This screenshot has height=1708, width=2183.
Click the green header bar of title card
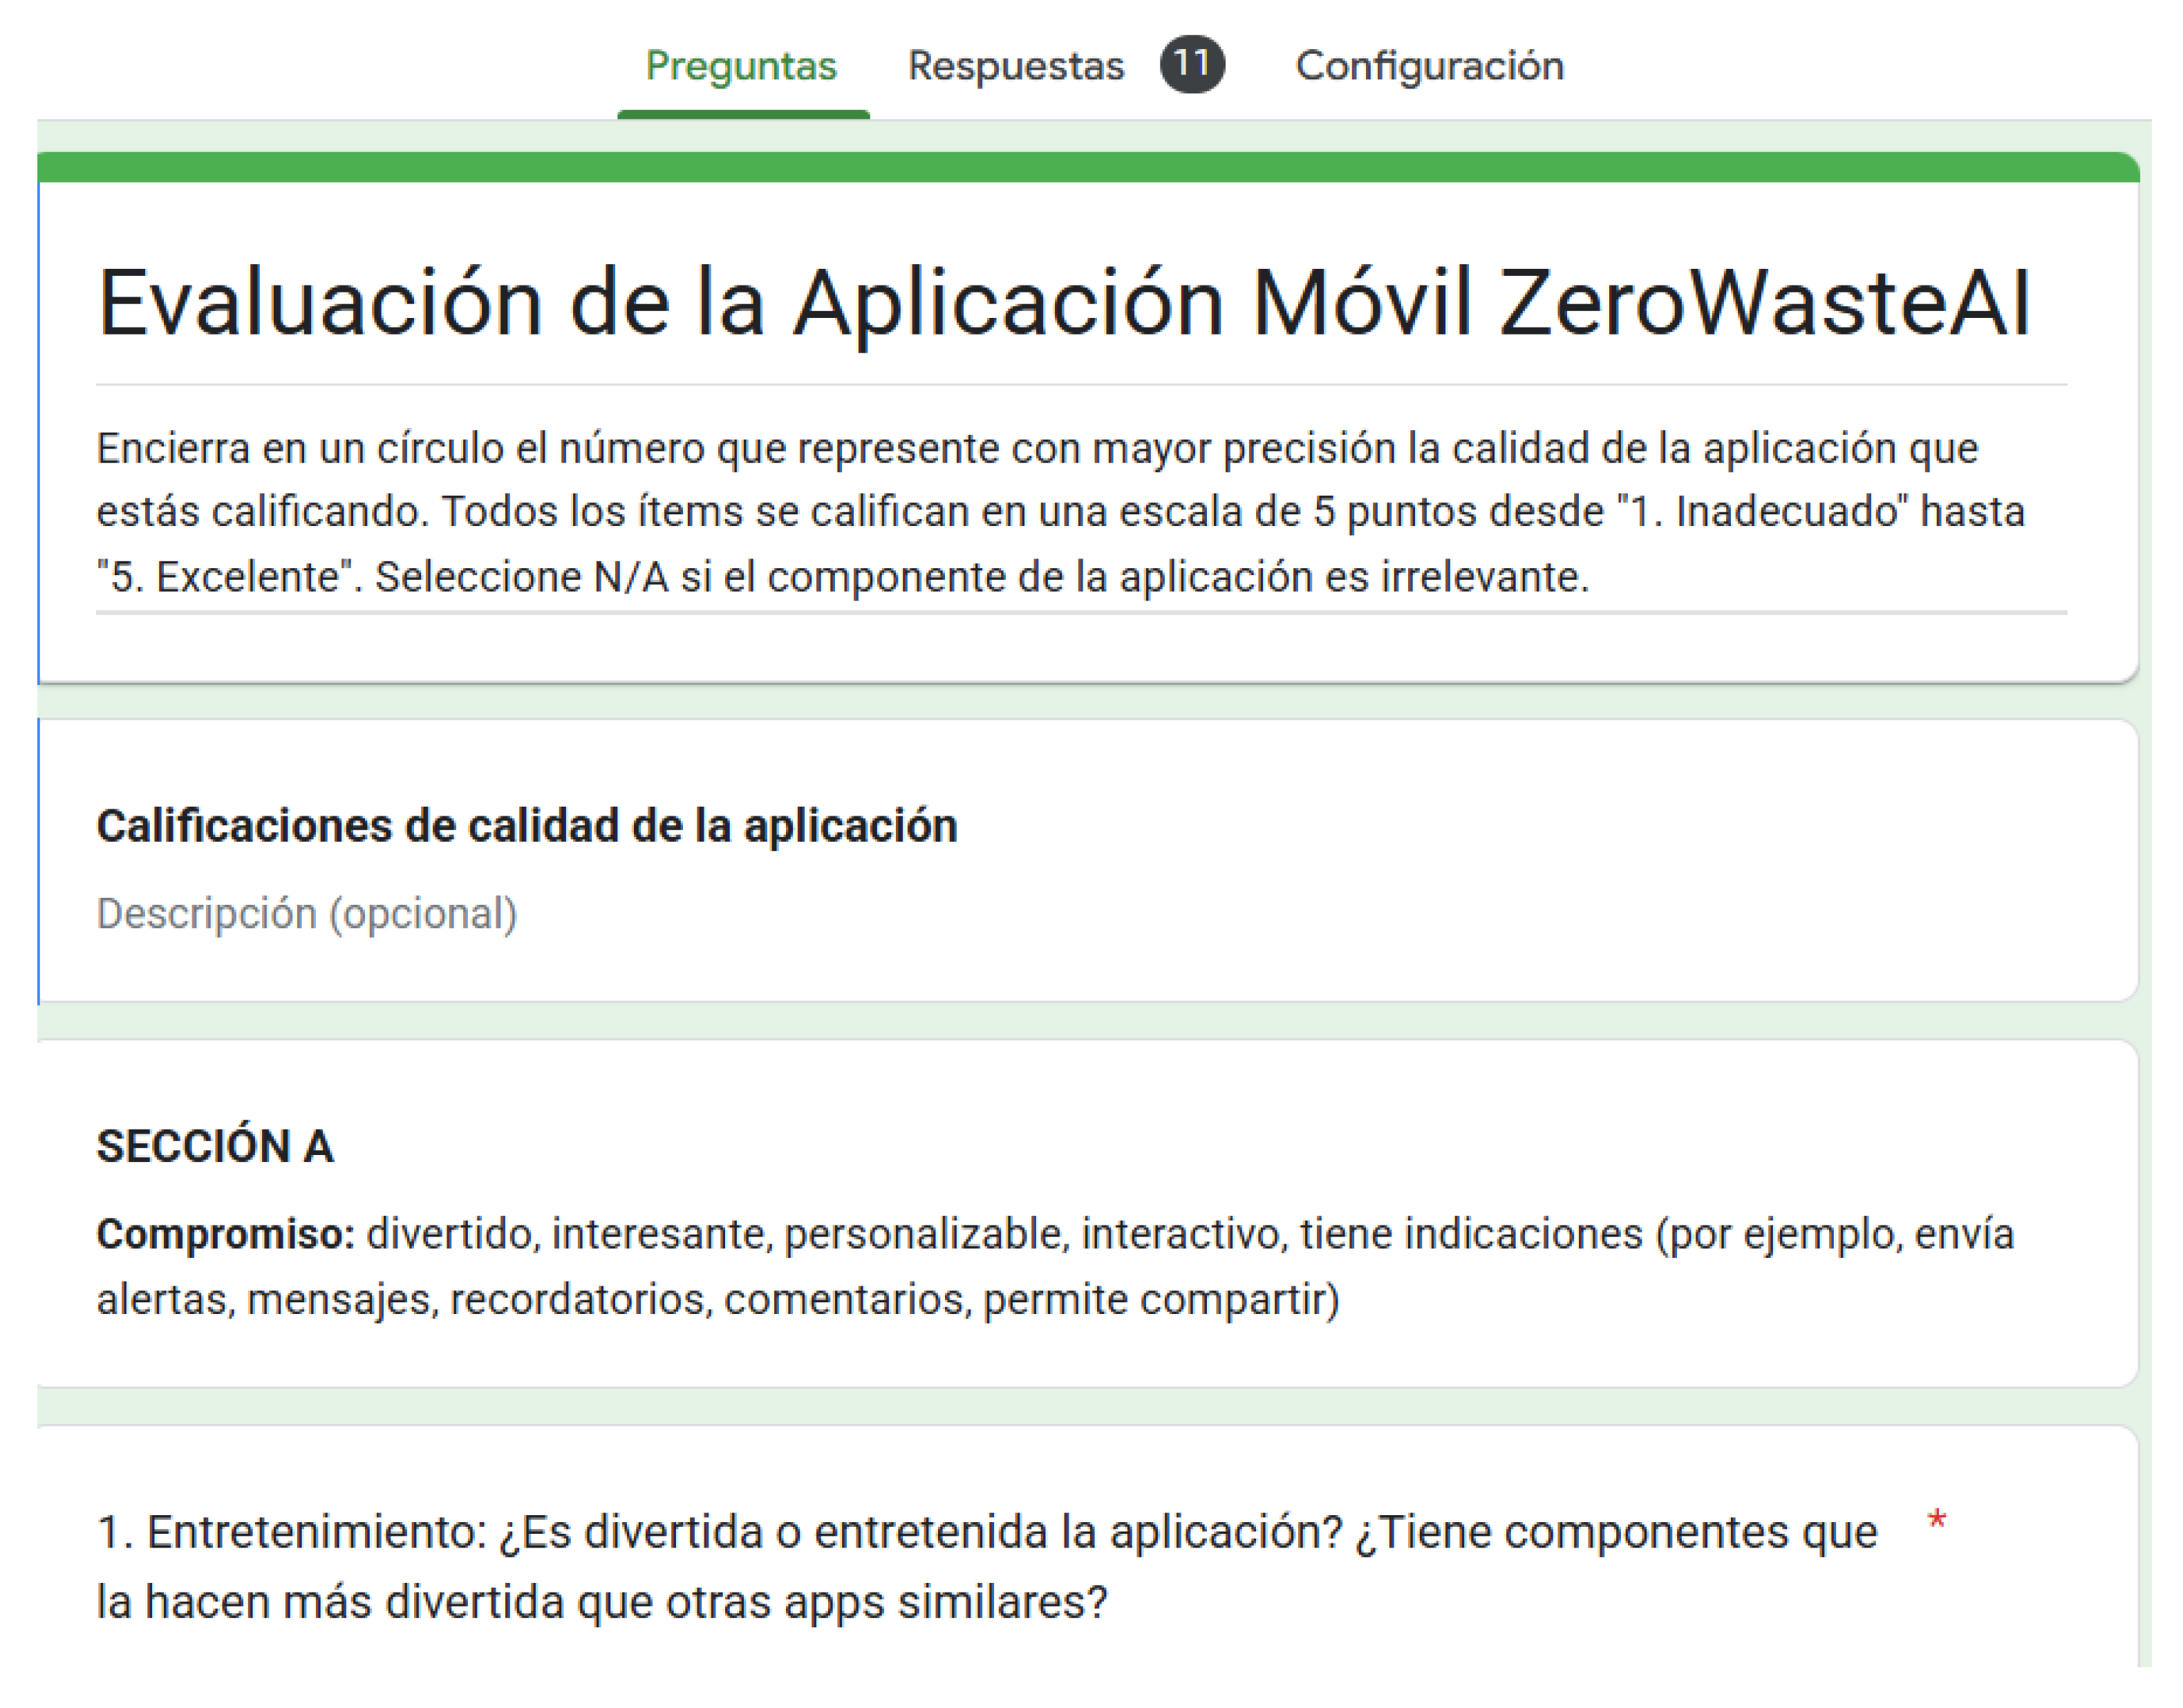pyautogui.click(x=1087, y=167)
